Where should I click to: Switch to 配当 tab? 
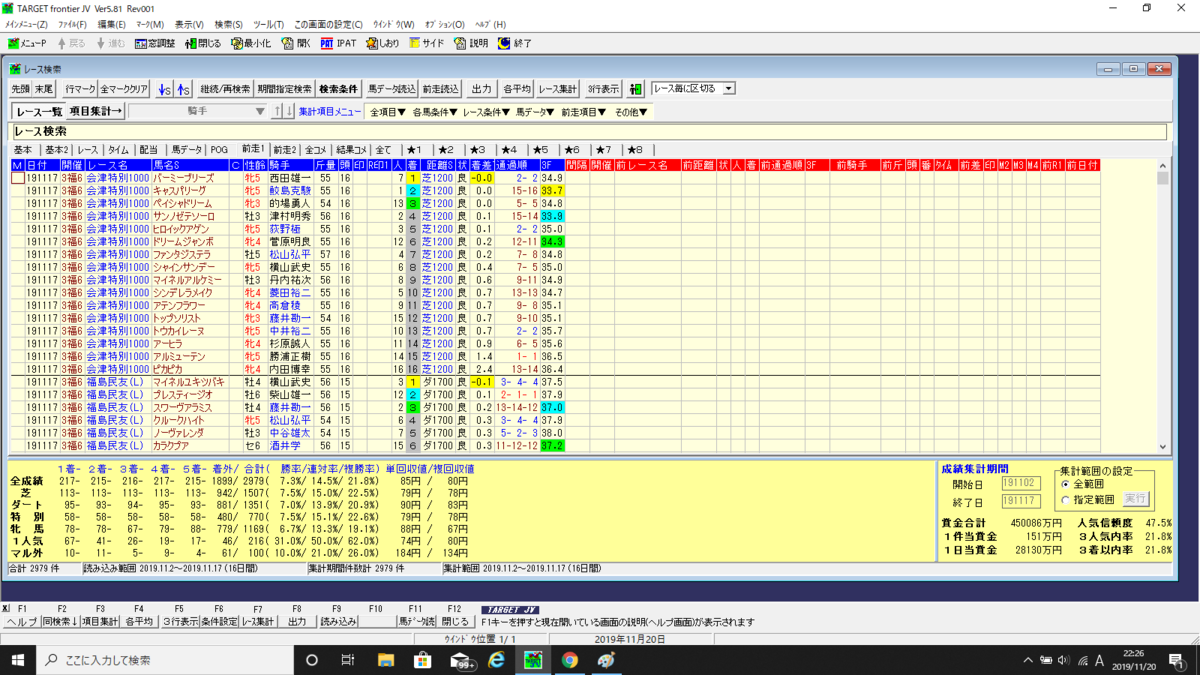click(148, 149)
